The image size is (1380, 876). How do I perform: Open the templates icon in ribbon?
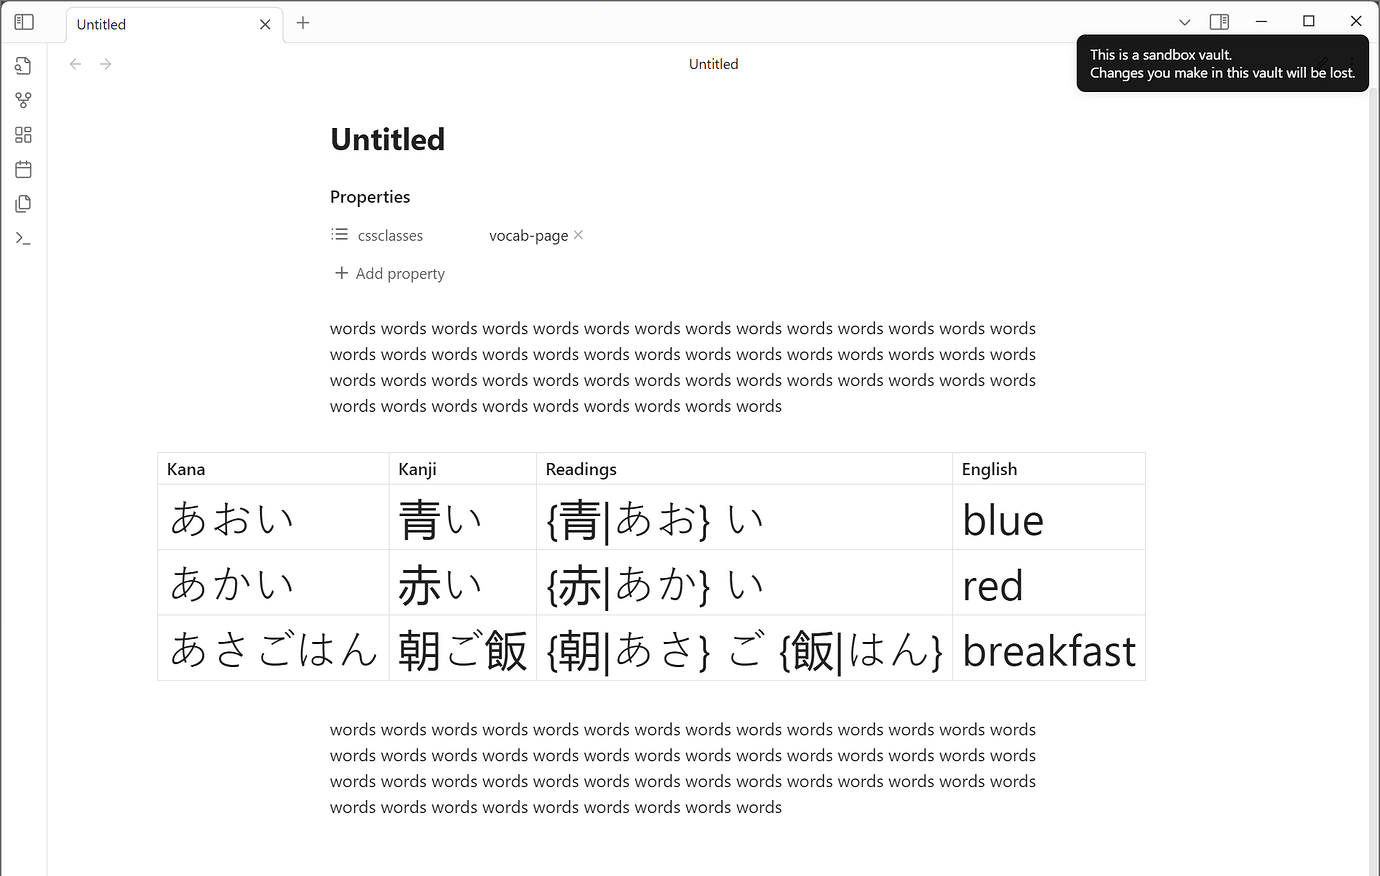pyautogui.click(x=24, y=204)
